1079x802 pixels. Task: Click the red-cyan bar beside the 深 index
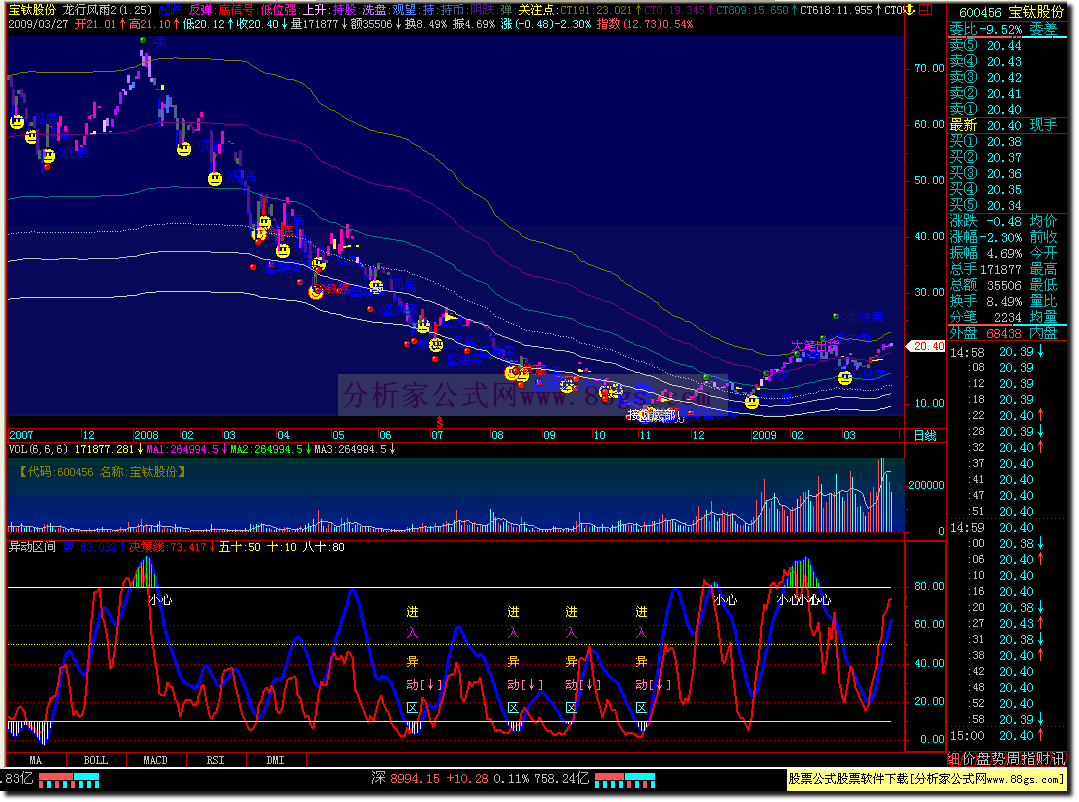coord(625,780)
